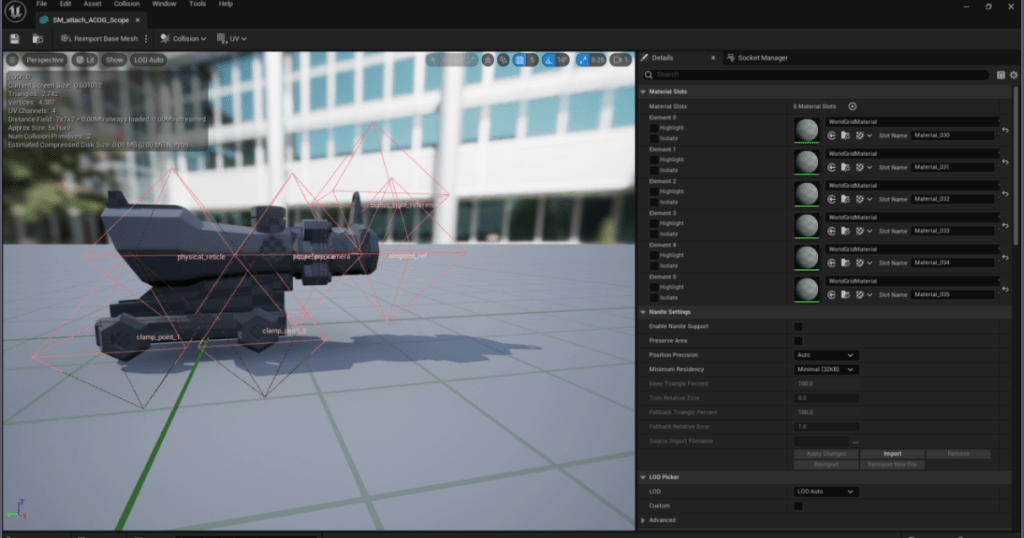1024x538 pixels.
Task: Expand the Advanced section
Action: (644, 520)
